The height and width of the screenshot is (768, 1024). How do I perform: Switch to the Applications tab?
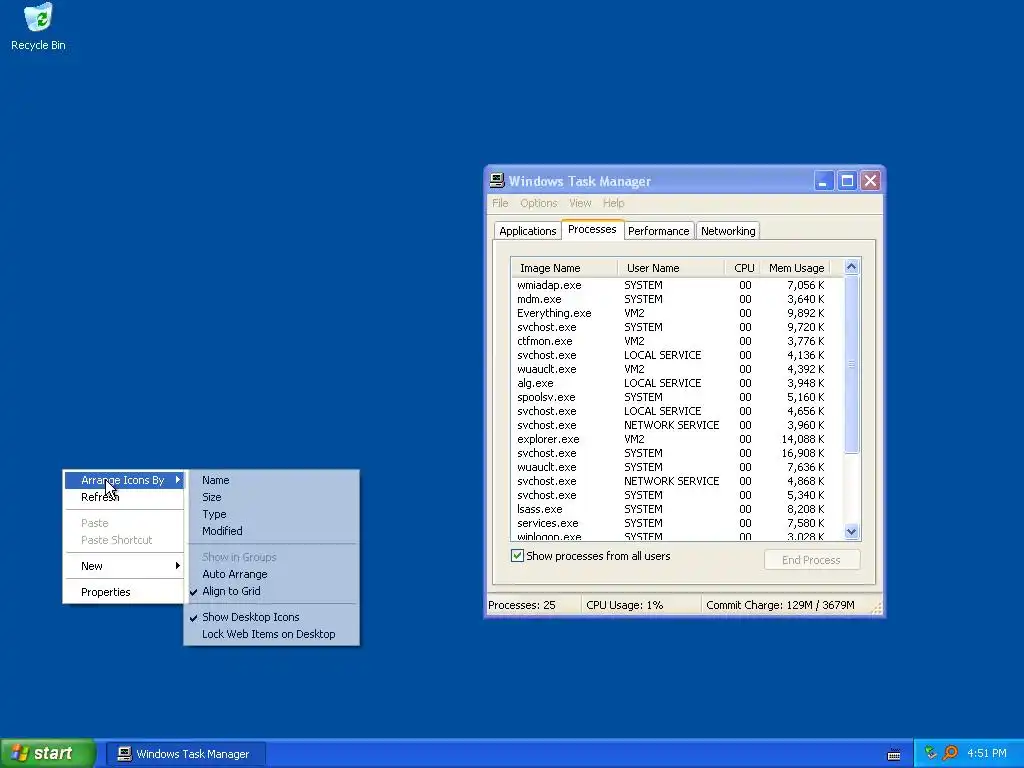click(x=528, y=231)
